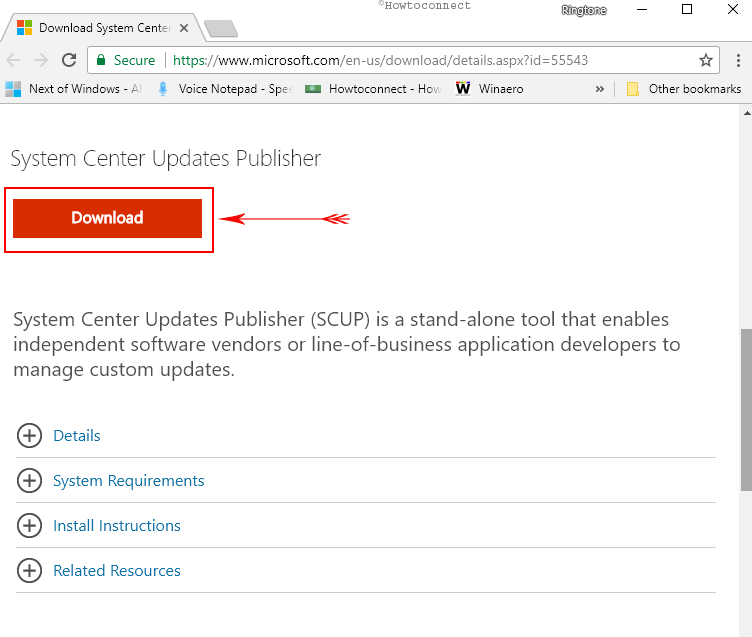Minimize the Chrome window
Screen dimensions: 752x637
click(642, 10)
